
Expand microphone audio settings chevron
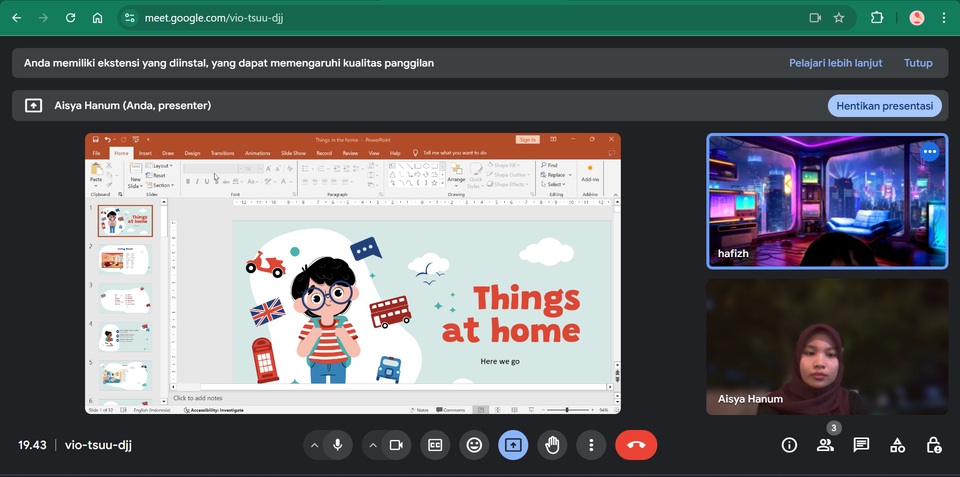pos(315,445)
